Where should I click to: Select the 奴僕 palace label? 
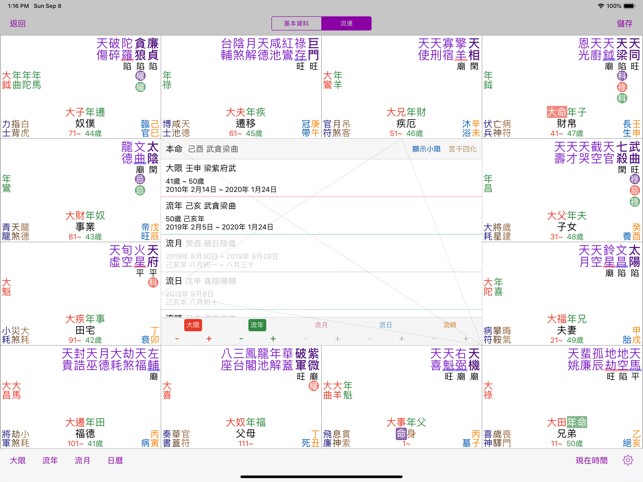[x=85, y=123]
